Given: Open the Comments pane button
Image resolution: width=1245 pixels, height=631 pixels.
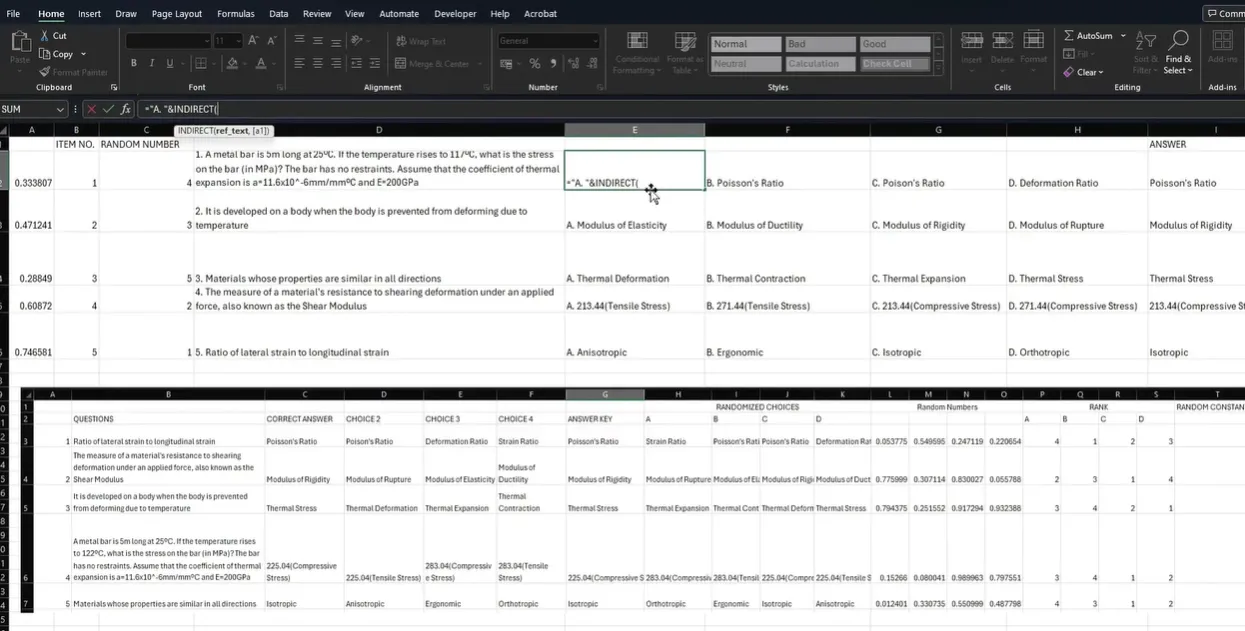Looking at the screenshot, I should (1224, 14).
